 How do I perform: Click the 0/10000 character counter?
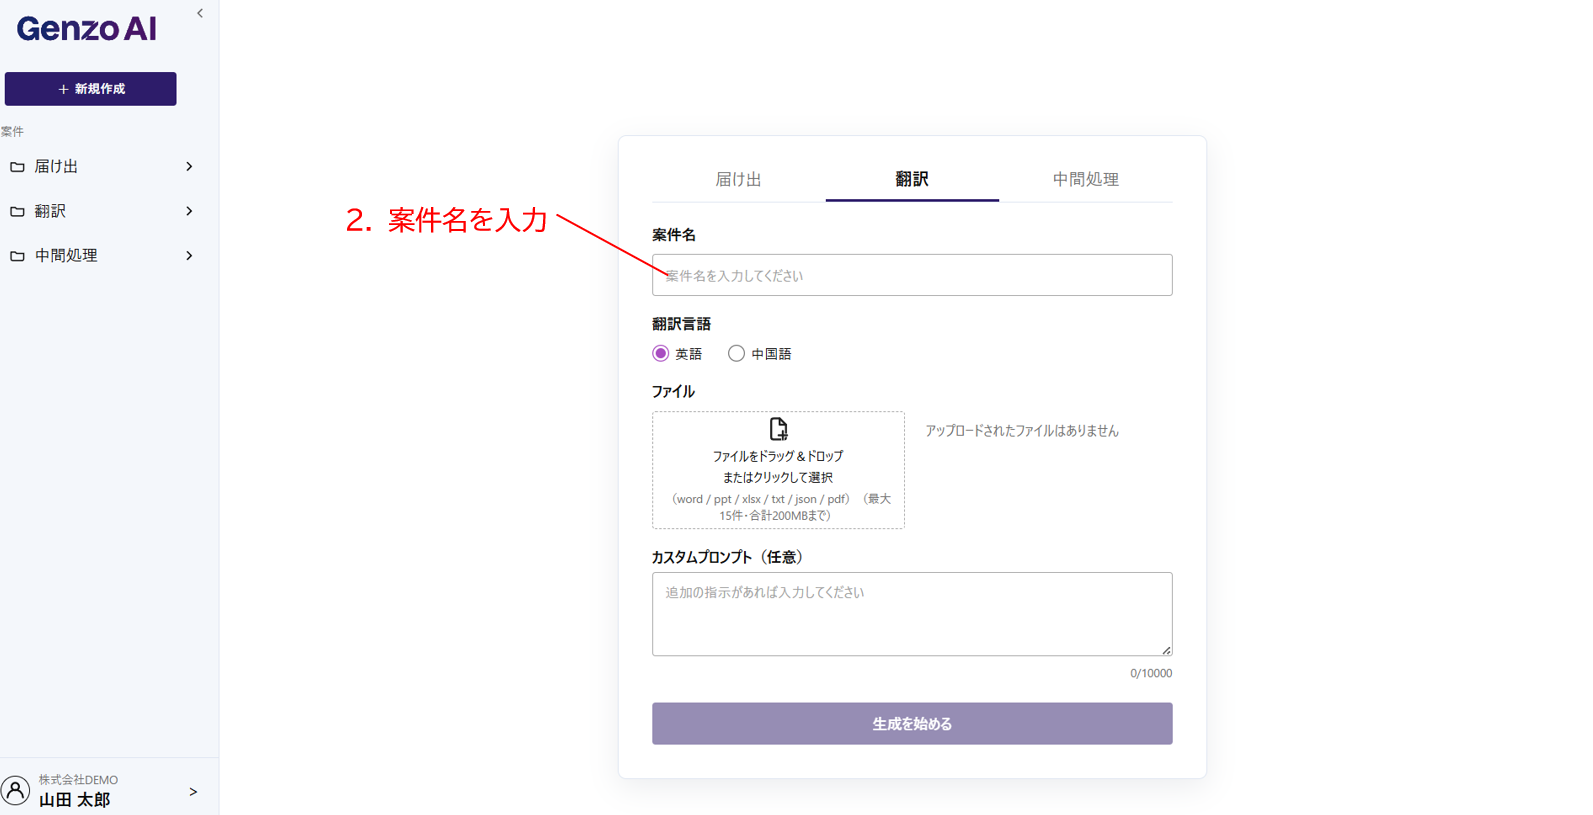click(1151, 674)
